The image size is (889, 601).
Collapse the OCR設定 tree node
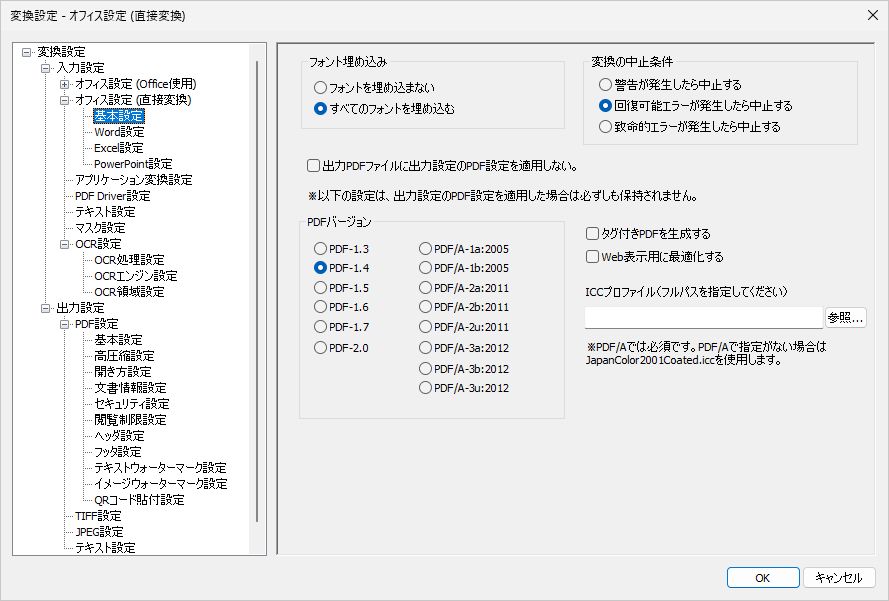tap(65, 244)
